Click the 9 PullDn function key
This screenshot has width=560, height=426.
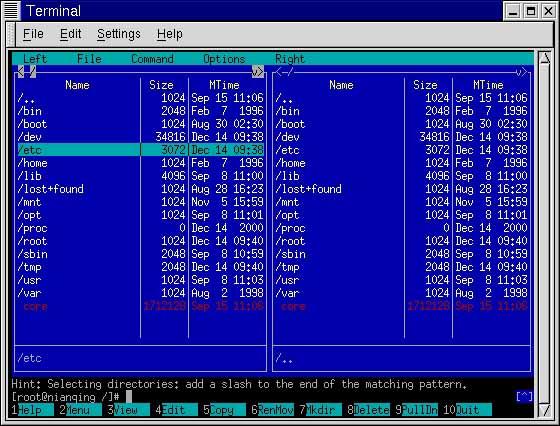[x=416, y=410]
